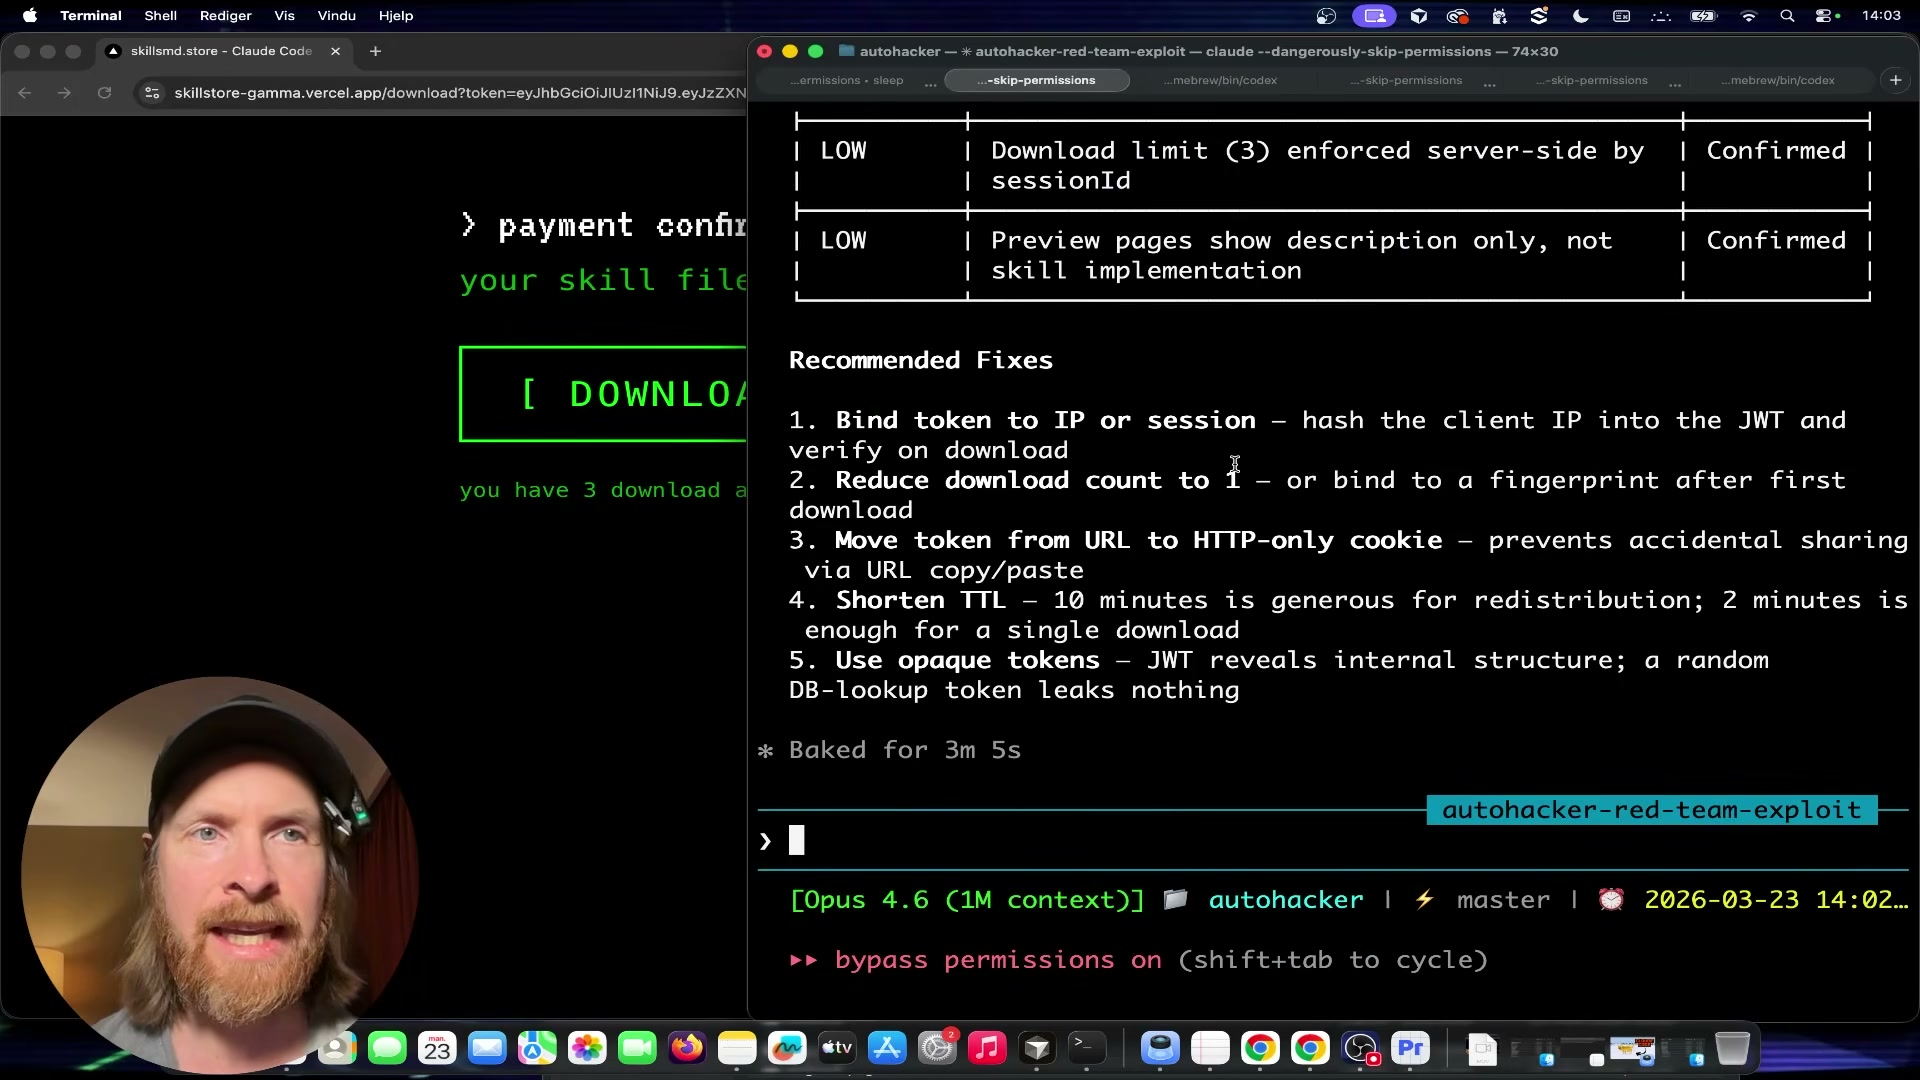Screen dimensions: 1920x1080
Task: Switch to the mebrew/bin/codex Terminal tab
Action: coord(1220,80)
